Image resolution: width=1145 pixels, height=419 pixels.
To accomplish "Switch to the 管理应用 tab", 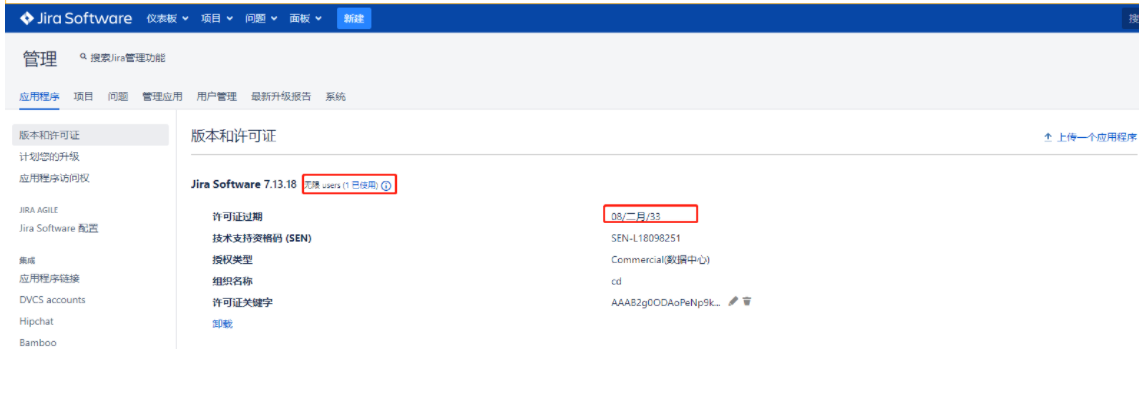I will tap(162, 96).
